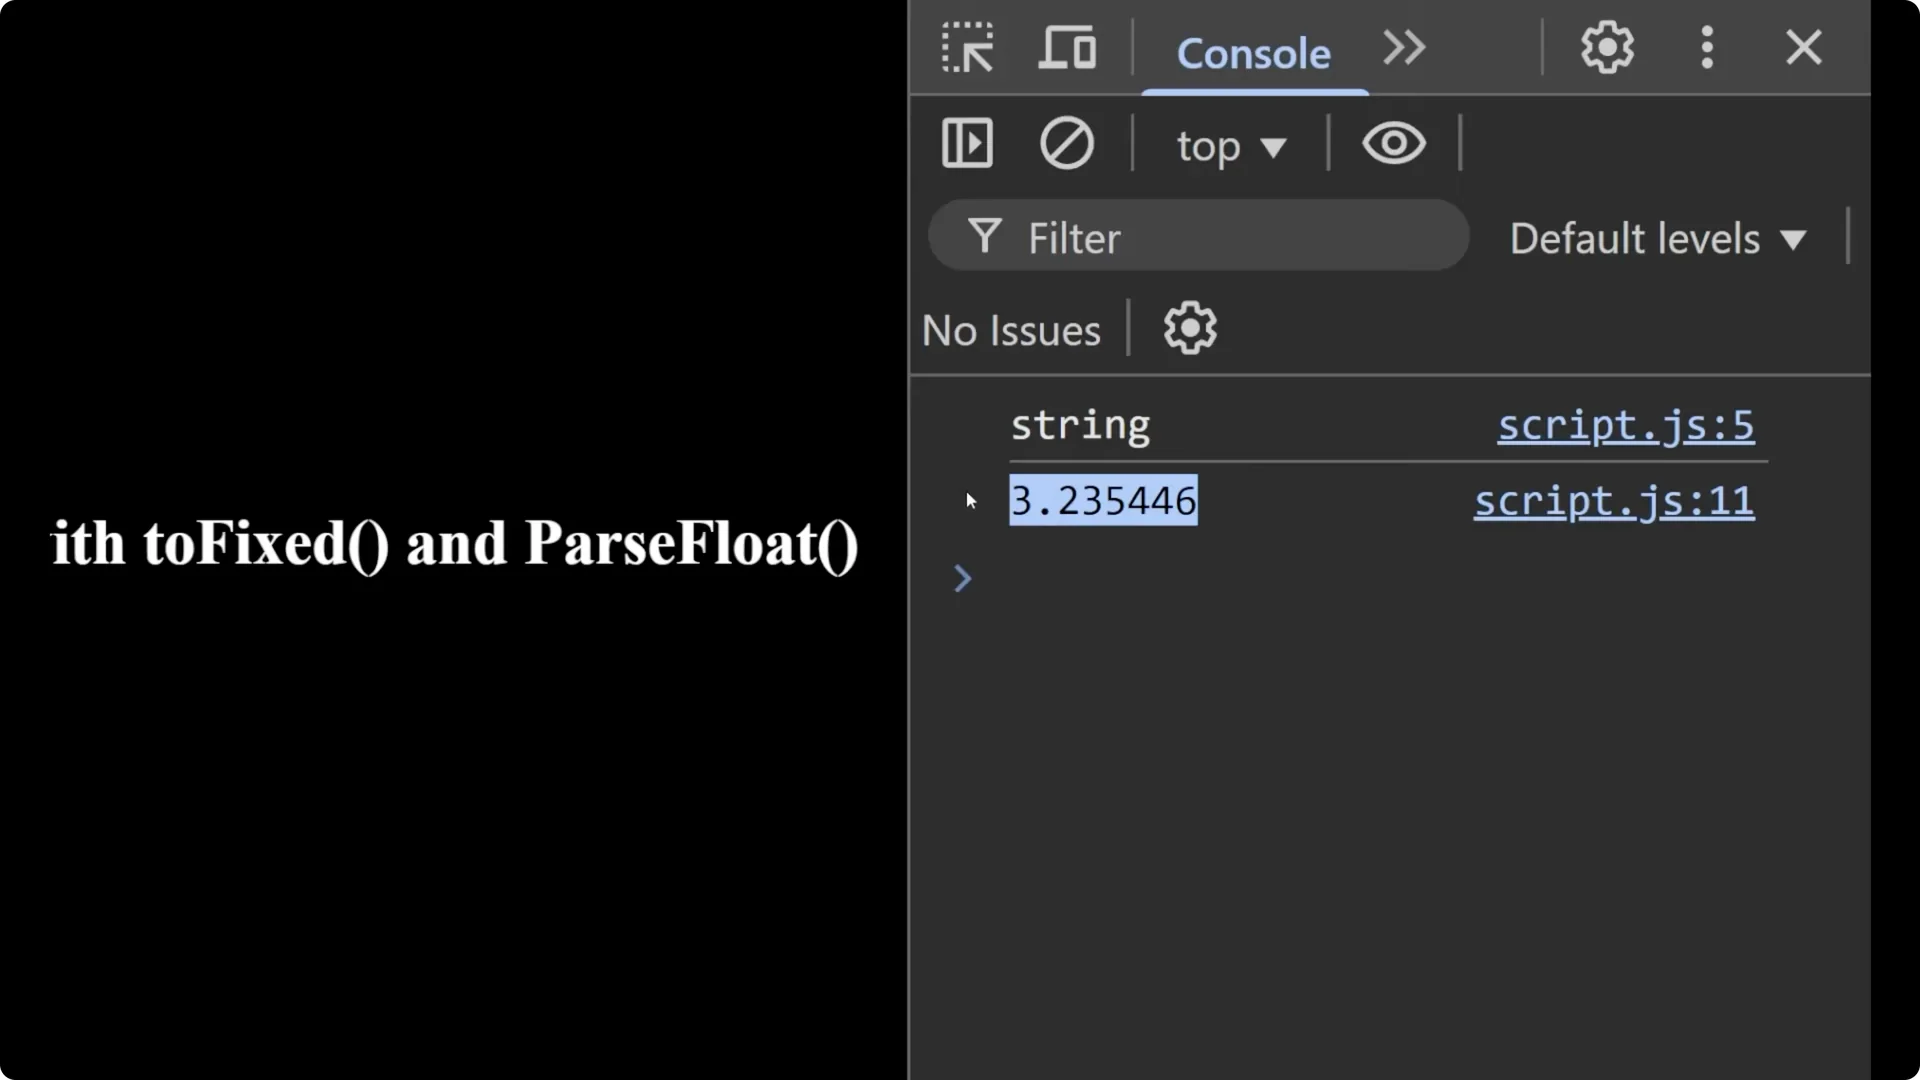This screenshot has width=1920, height=1080.
Task: Create a live expression with eye icon
Action: pyautogui.click(x=1394, y=143)
